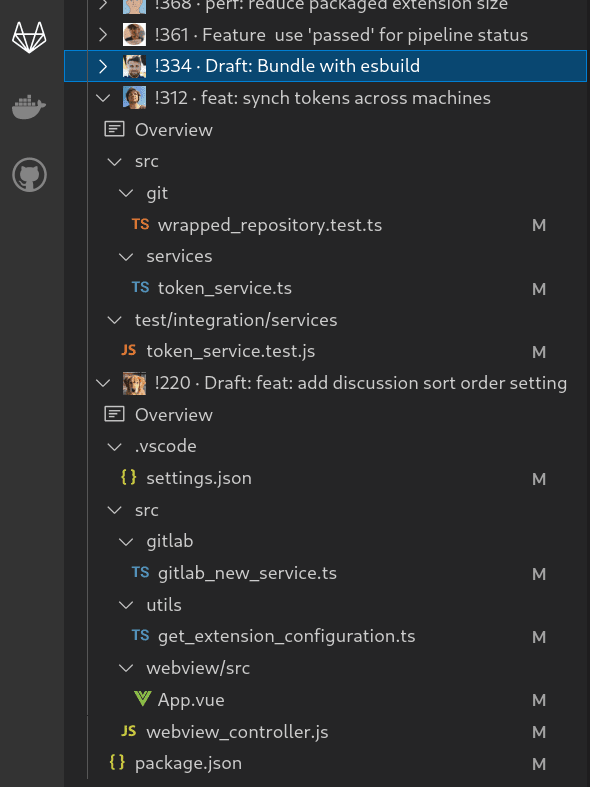Click JSON braces icon of package.json
Image resolution: width=590 pixels, height=787 pixels.
pos(117,762)
